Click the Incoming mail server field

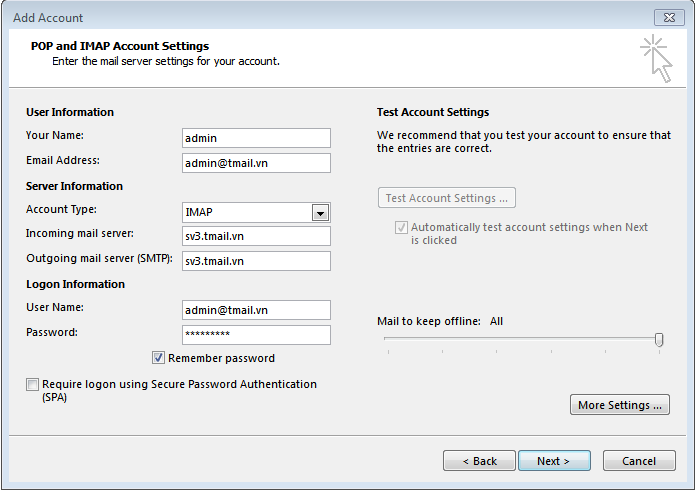click(256, 236)
